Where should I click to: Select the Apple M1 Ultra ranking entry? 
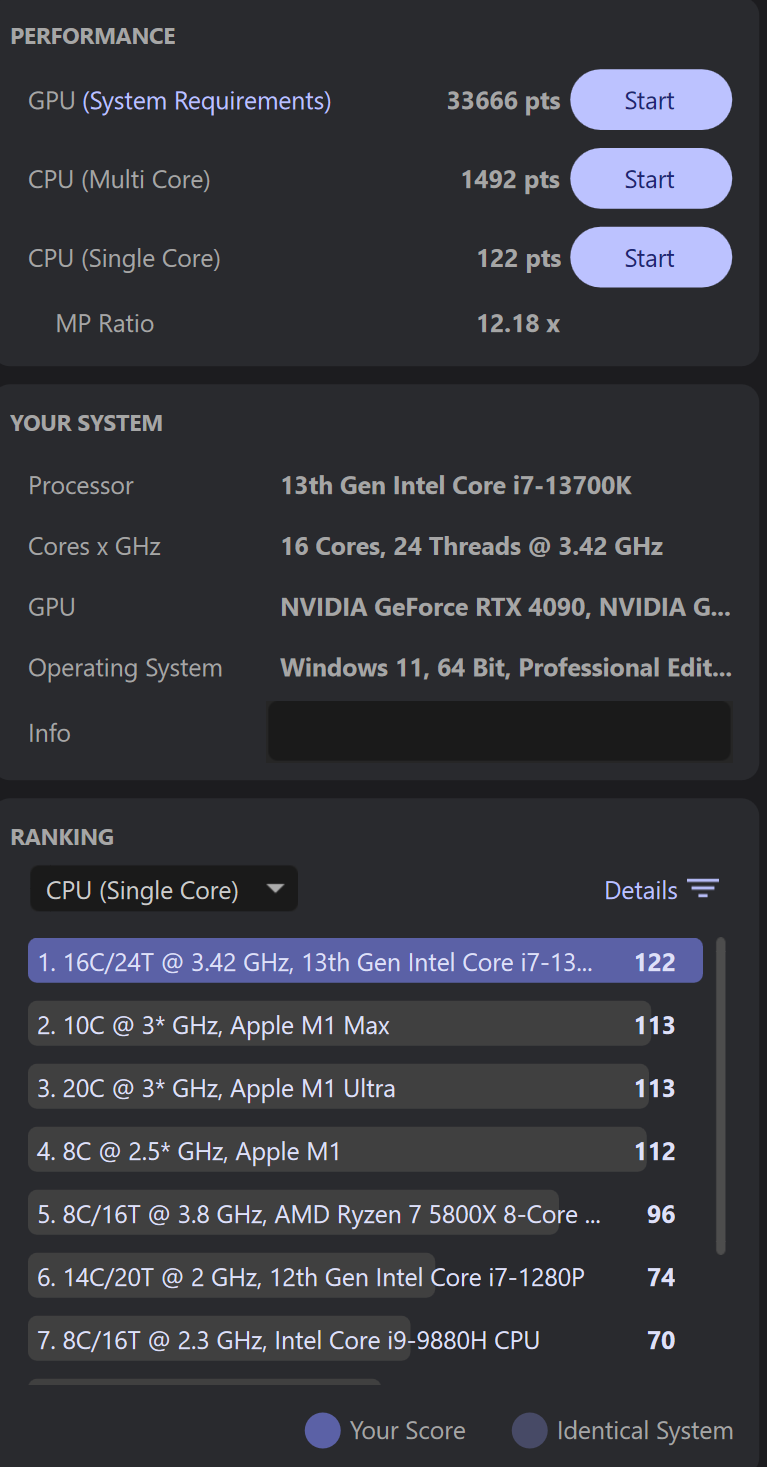(338, 1088)
